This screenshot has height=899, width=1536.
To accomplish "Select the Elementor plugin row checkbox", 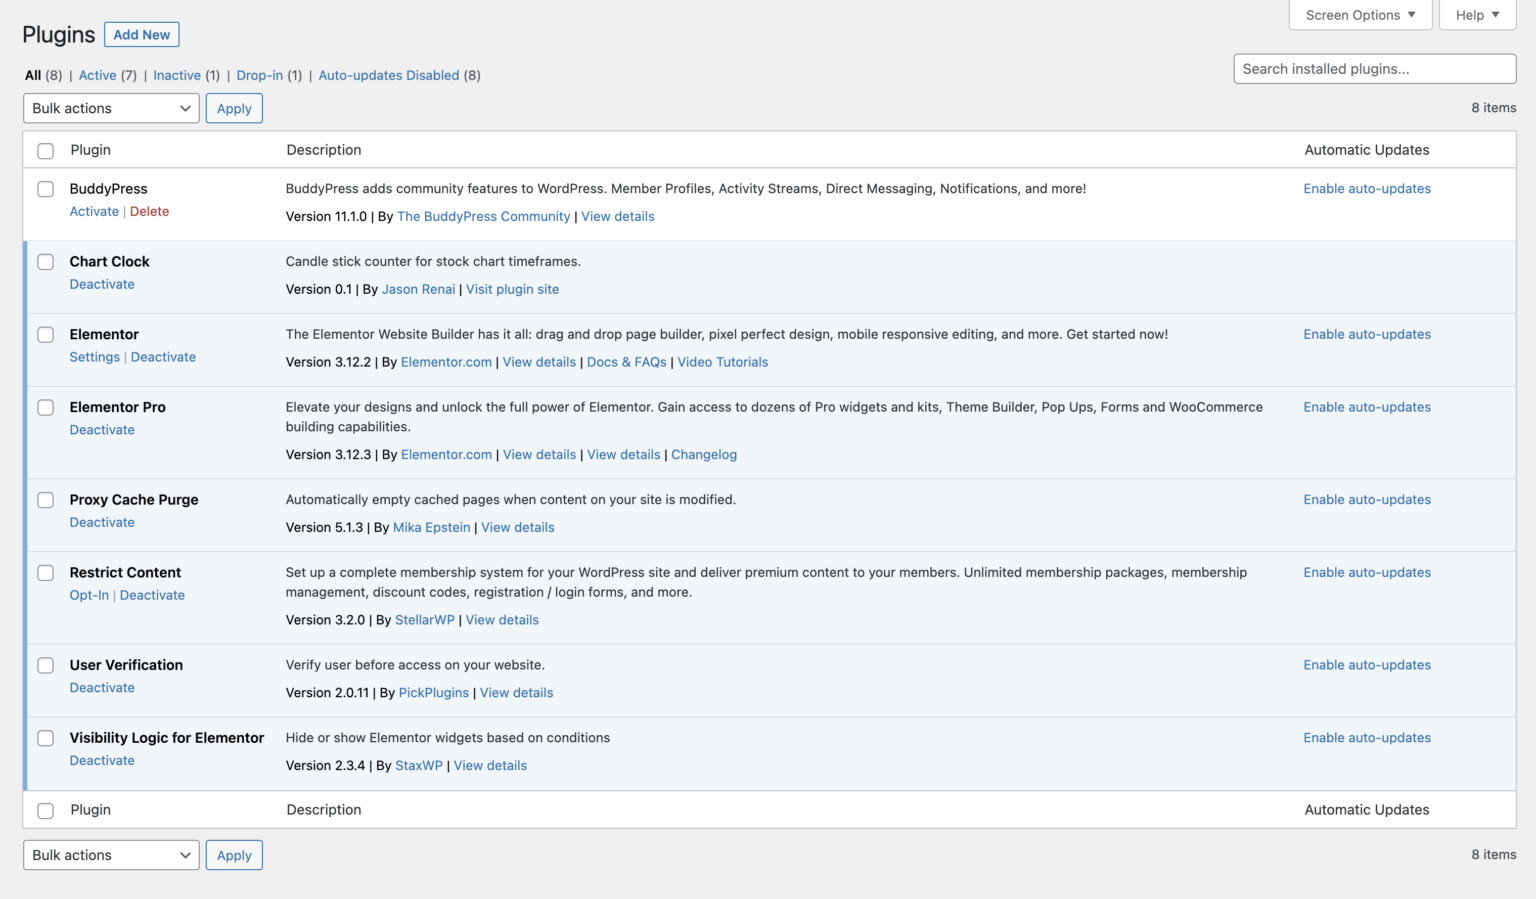I will (x=45, y=335).
